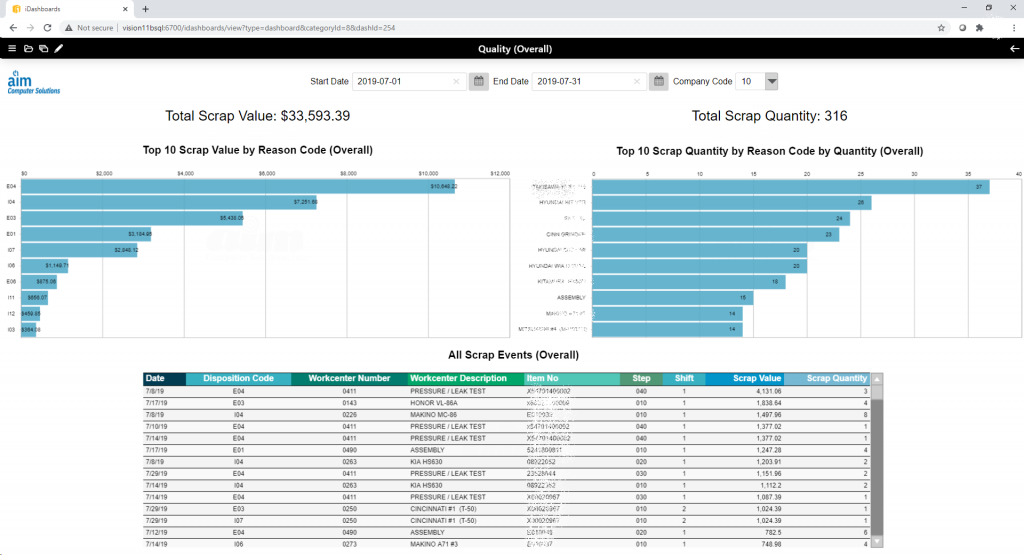Screen dimensions: 1024x555
Task: Sort table by Item No header
Action: click(x=572, y=378)
